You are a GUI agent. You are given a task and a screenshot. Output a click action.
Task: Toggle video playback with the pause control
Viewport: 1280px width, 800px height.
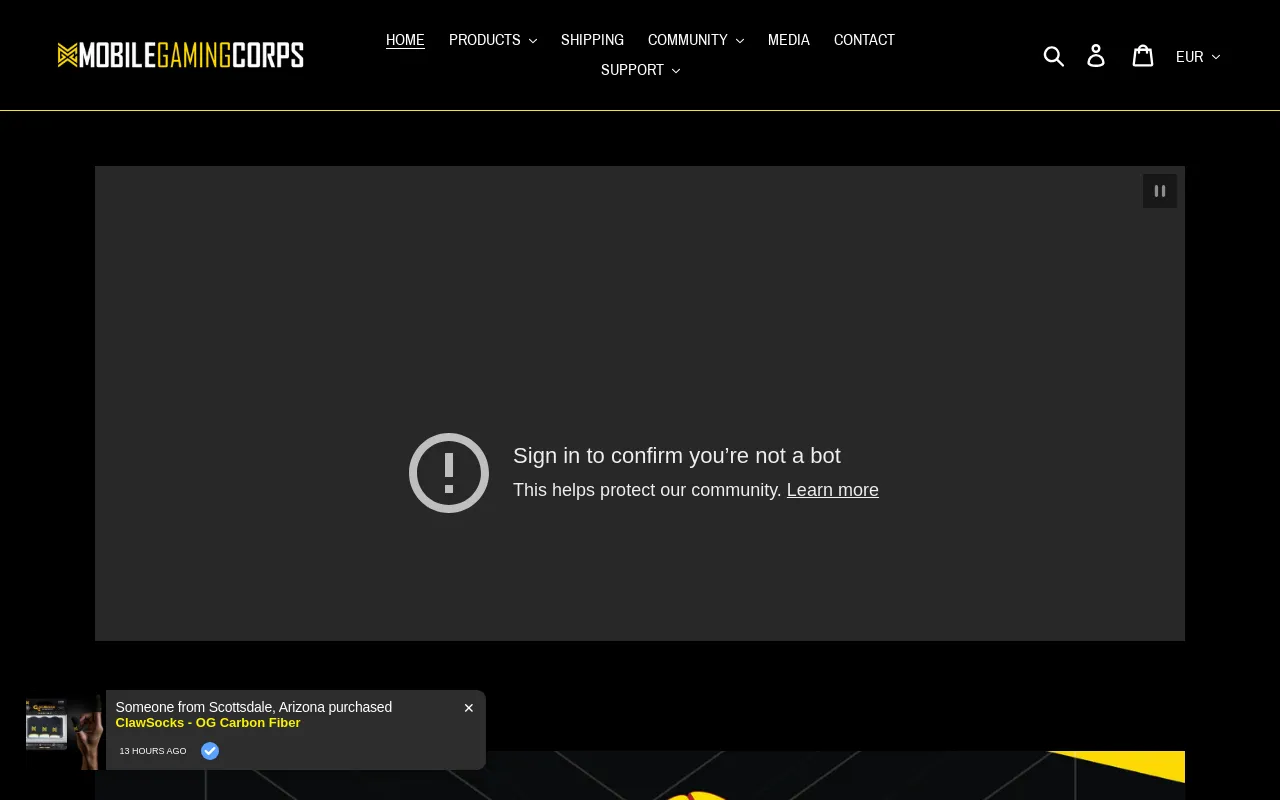tap(1160, 190)
